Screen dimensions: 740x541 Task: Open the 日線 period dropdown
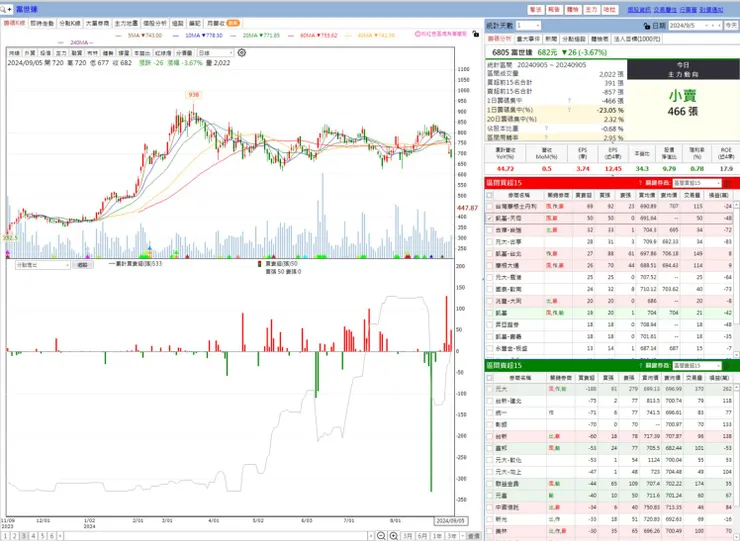216,52
